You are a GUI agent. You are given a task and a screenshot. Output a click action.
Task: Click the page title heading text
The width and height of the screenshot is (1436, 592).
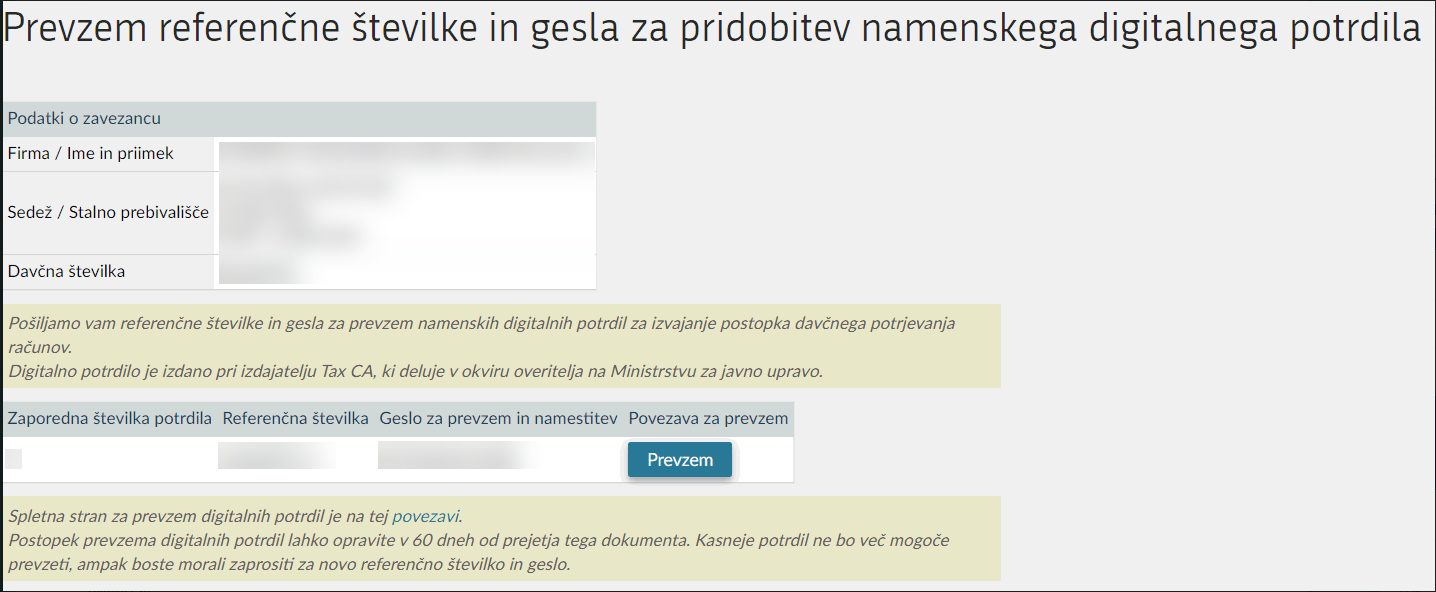point(712,29)
